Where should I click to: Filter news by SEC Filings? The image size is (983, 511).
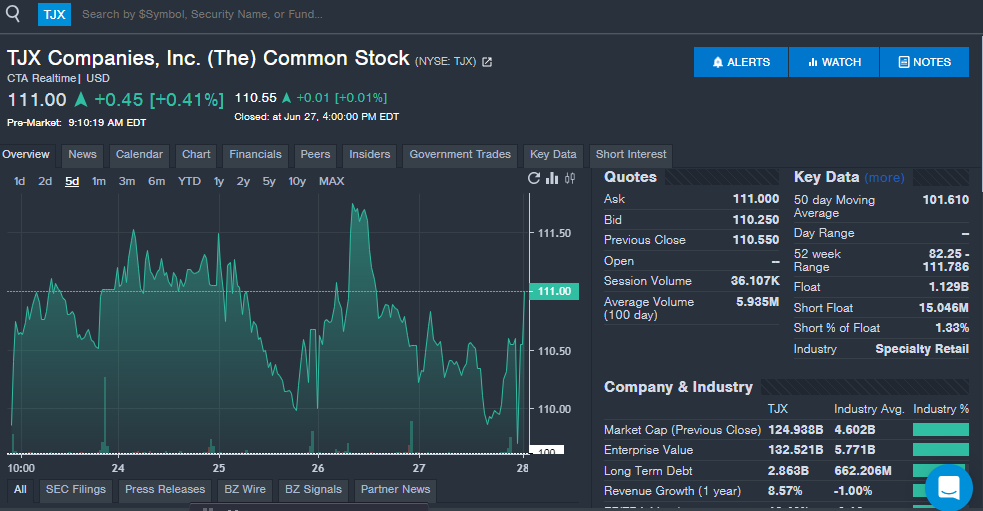point(76,490)
